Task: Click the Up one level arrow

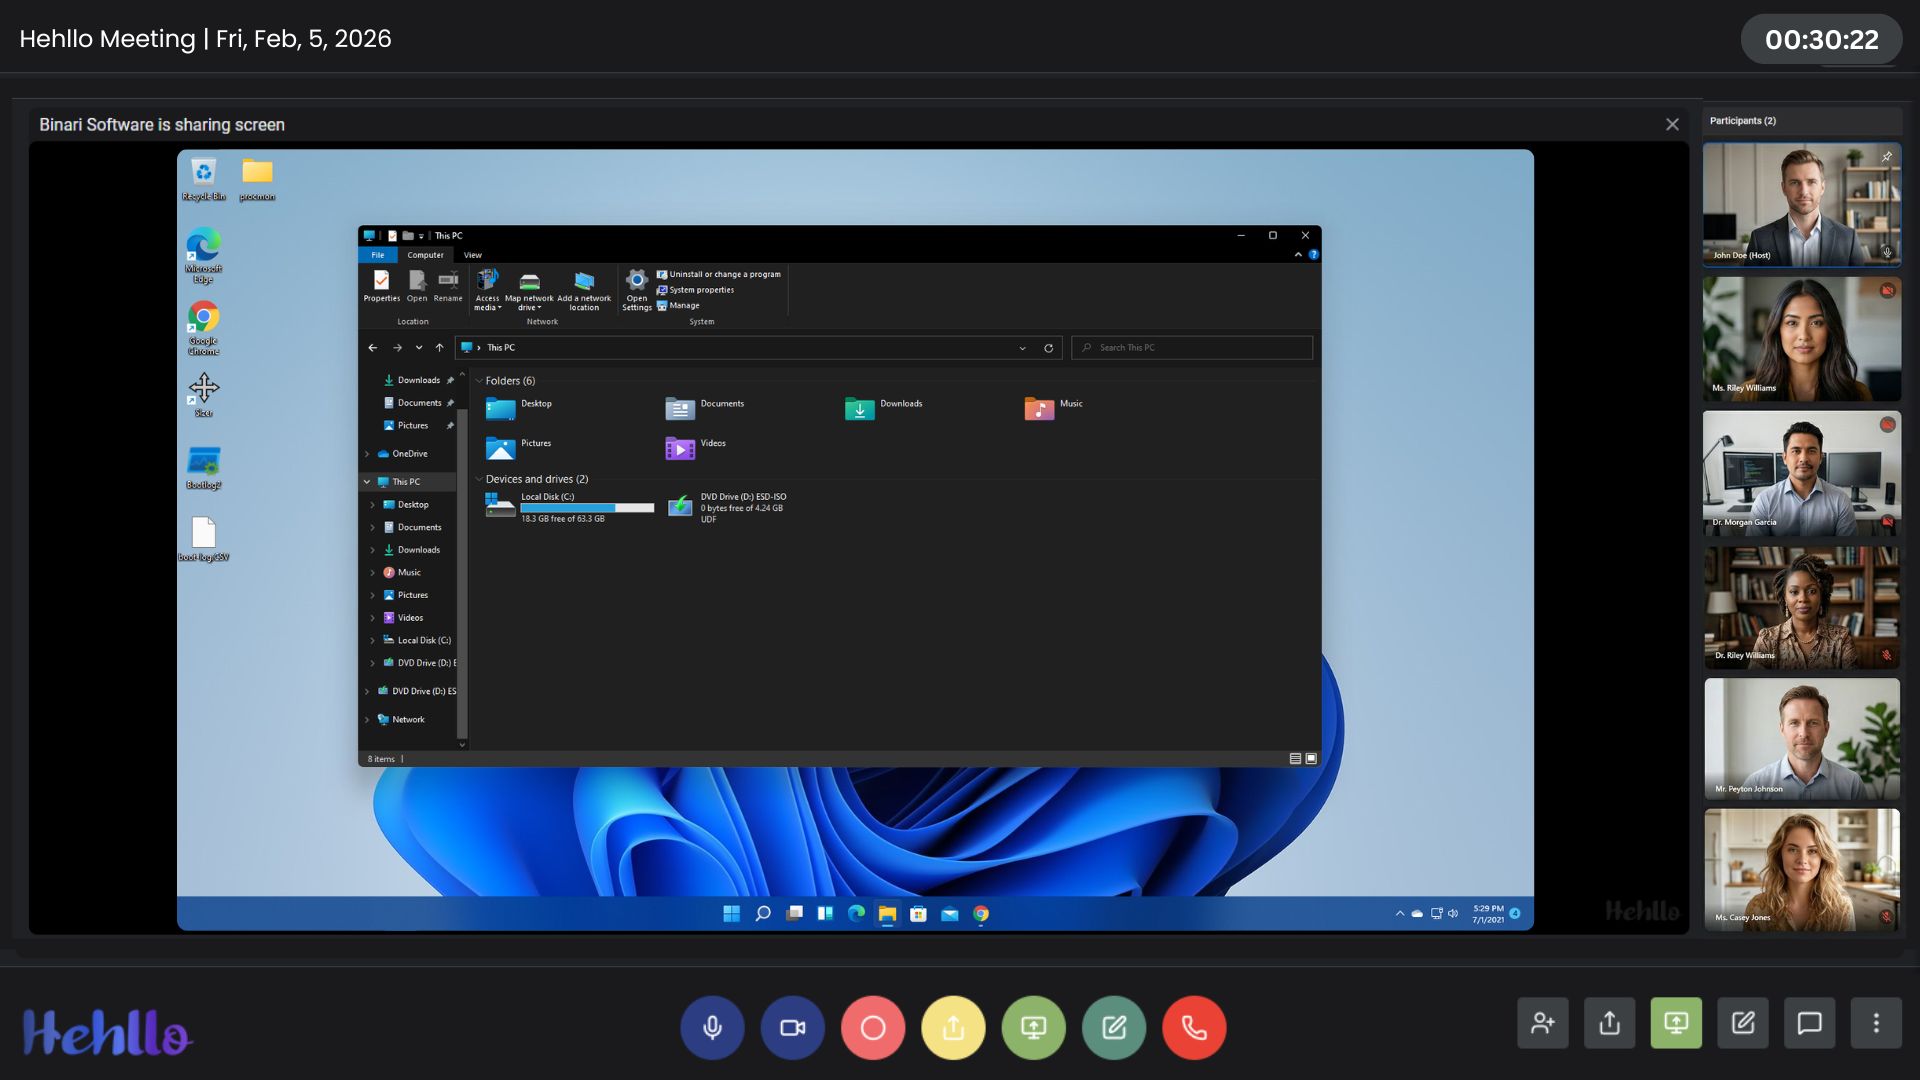Action: coord(439,348)
